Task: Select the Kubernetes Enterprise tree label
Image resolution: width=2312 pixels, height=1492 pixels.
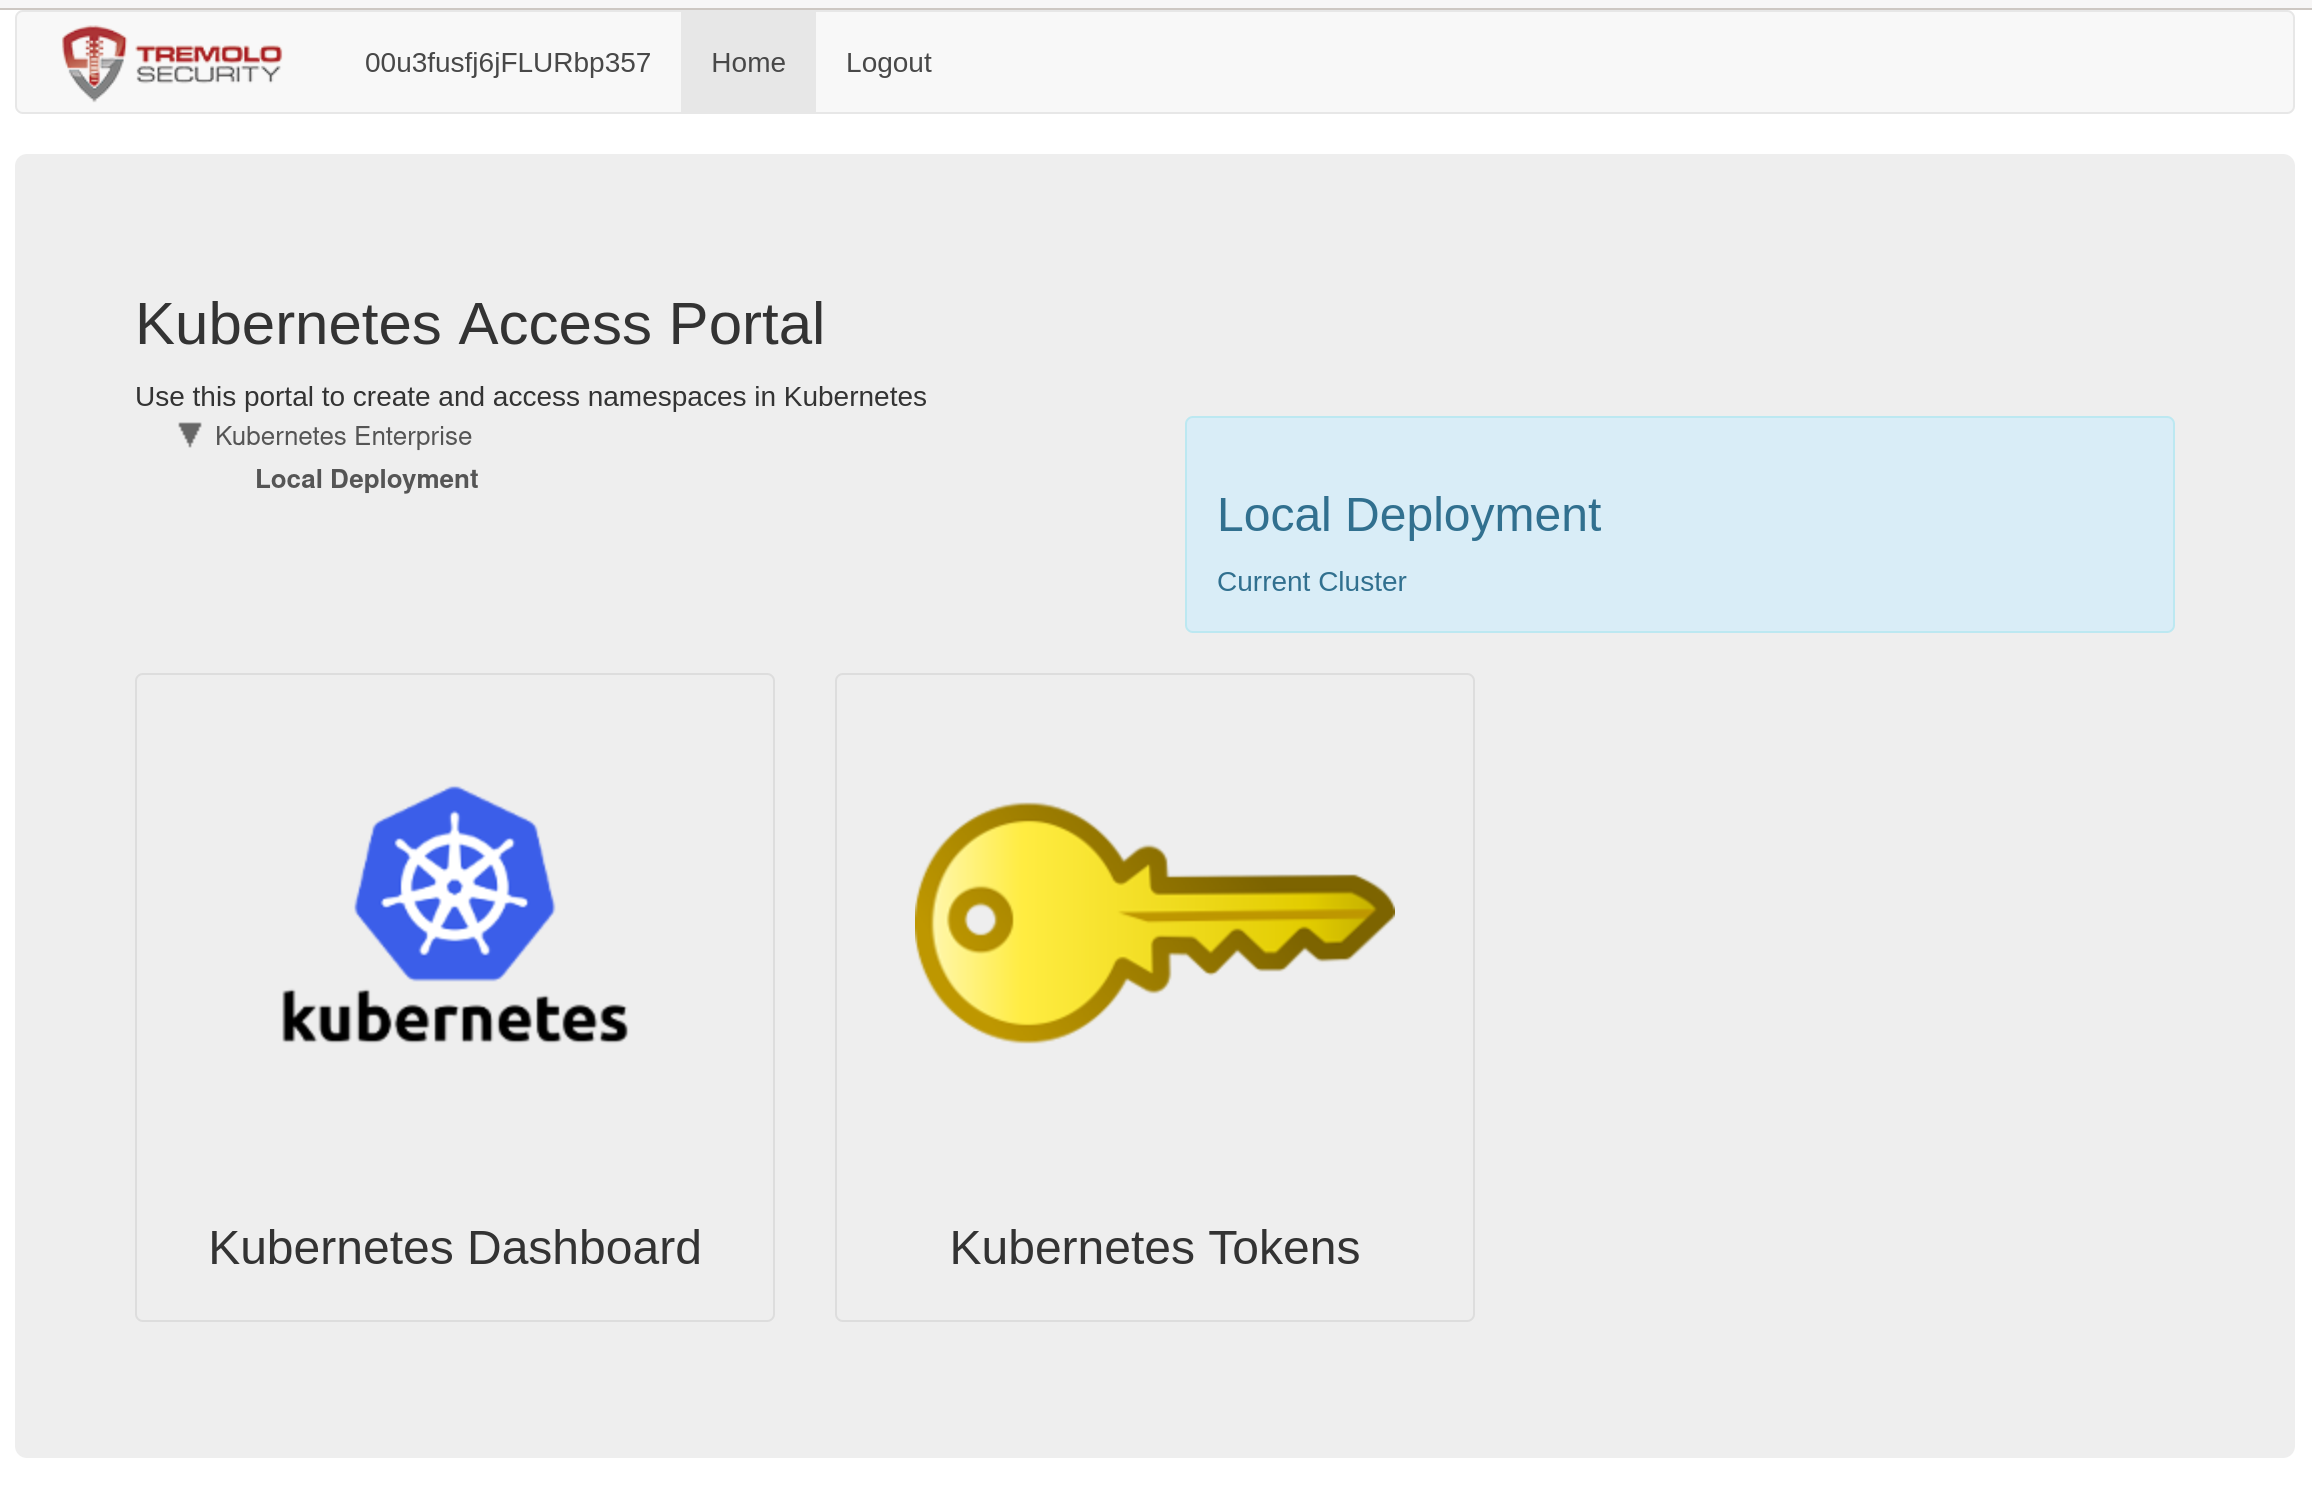Action: (x=343, y=436)
